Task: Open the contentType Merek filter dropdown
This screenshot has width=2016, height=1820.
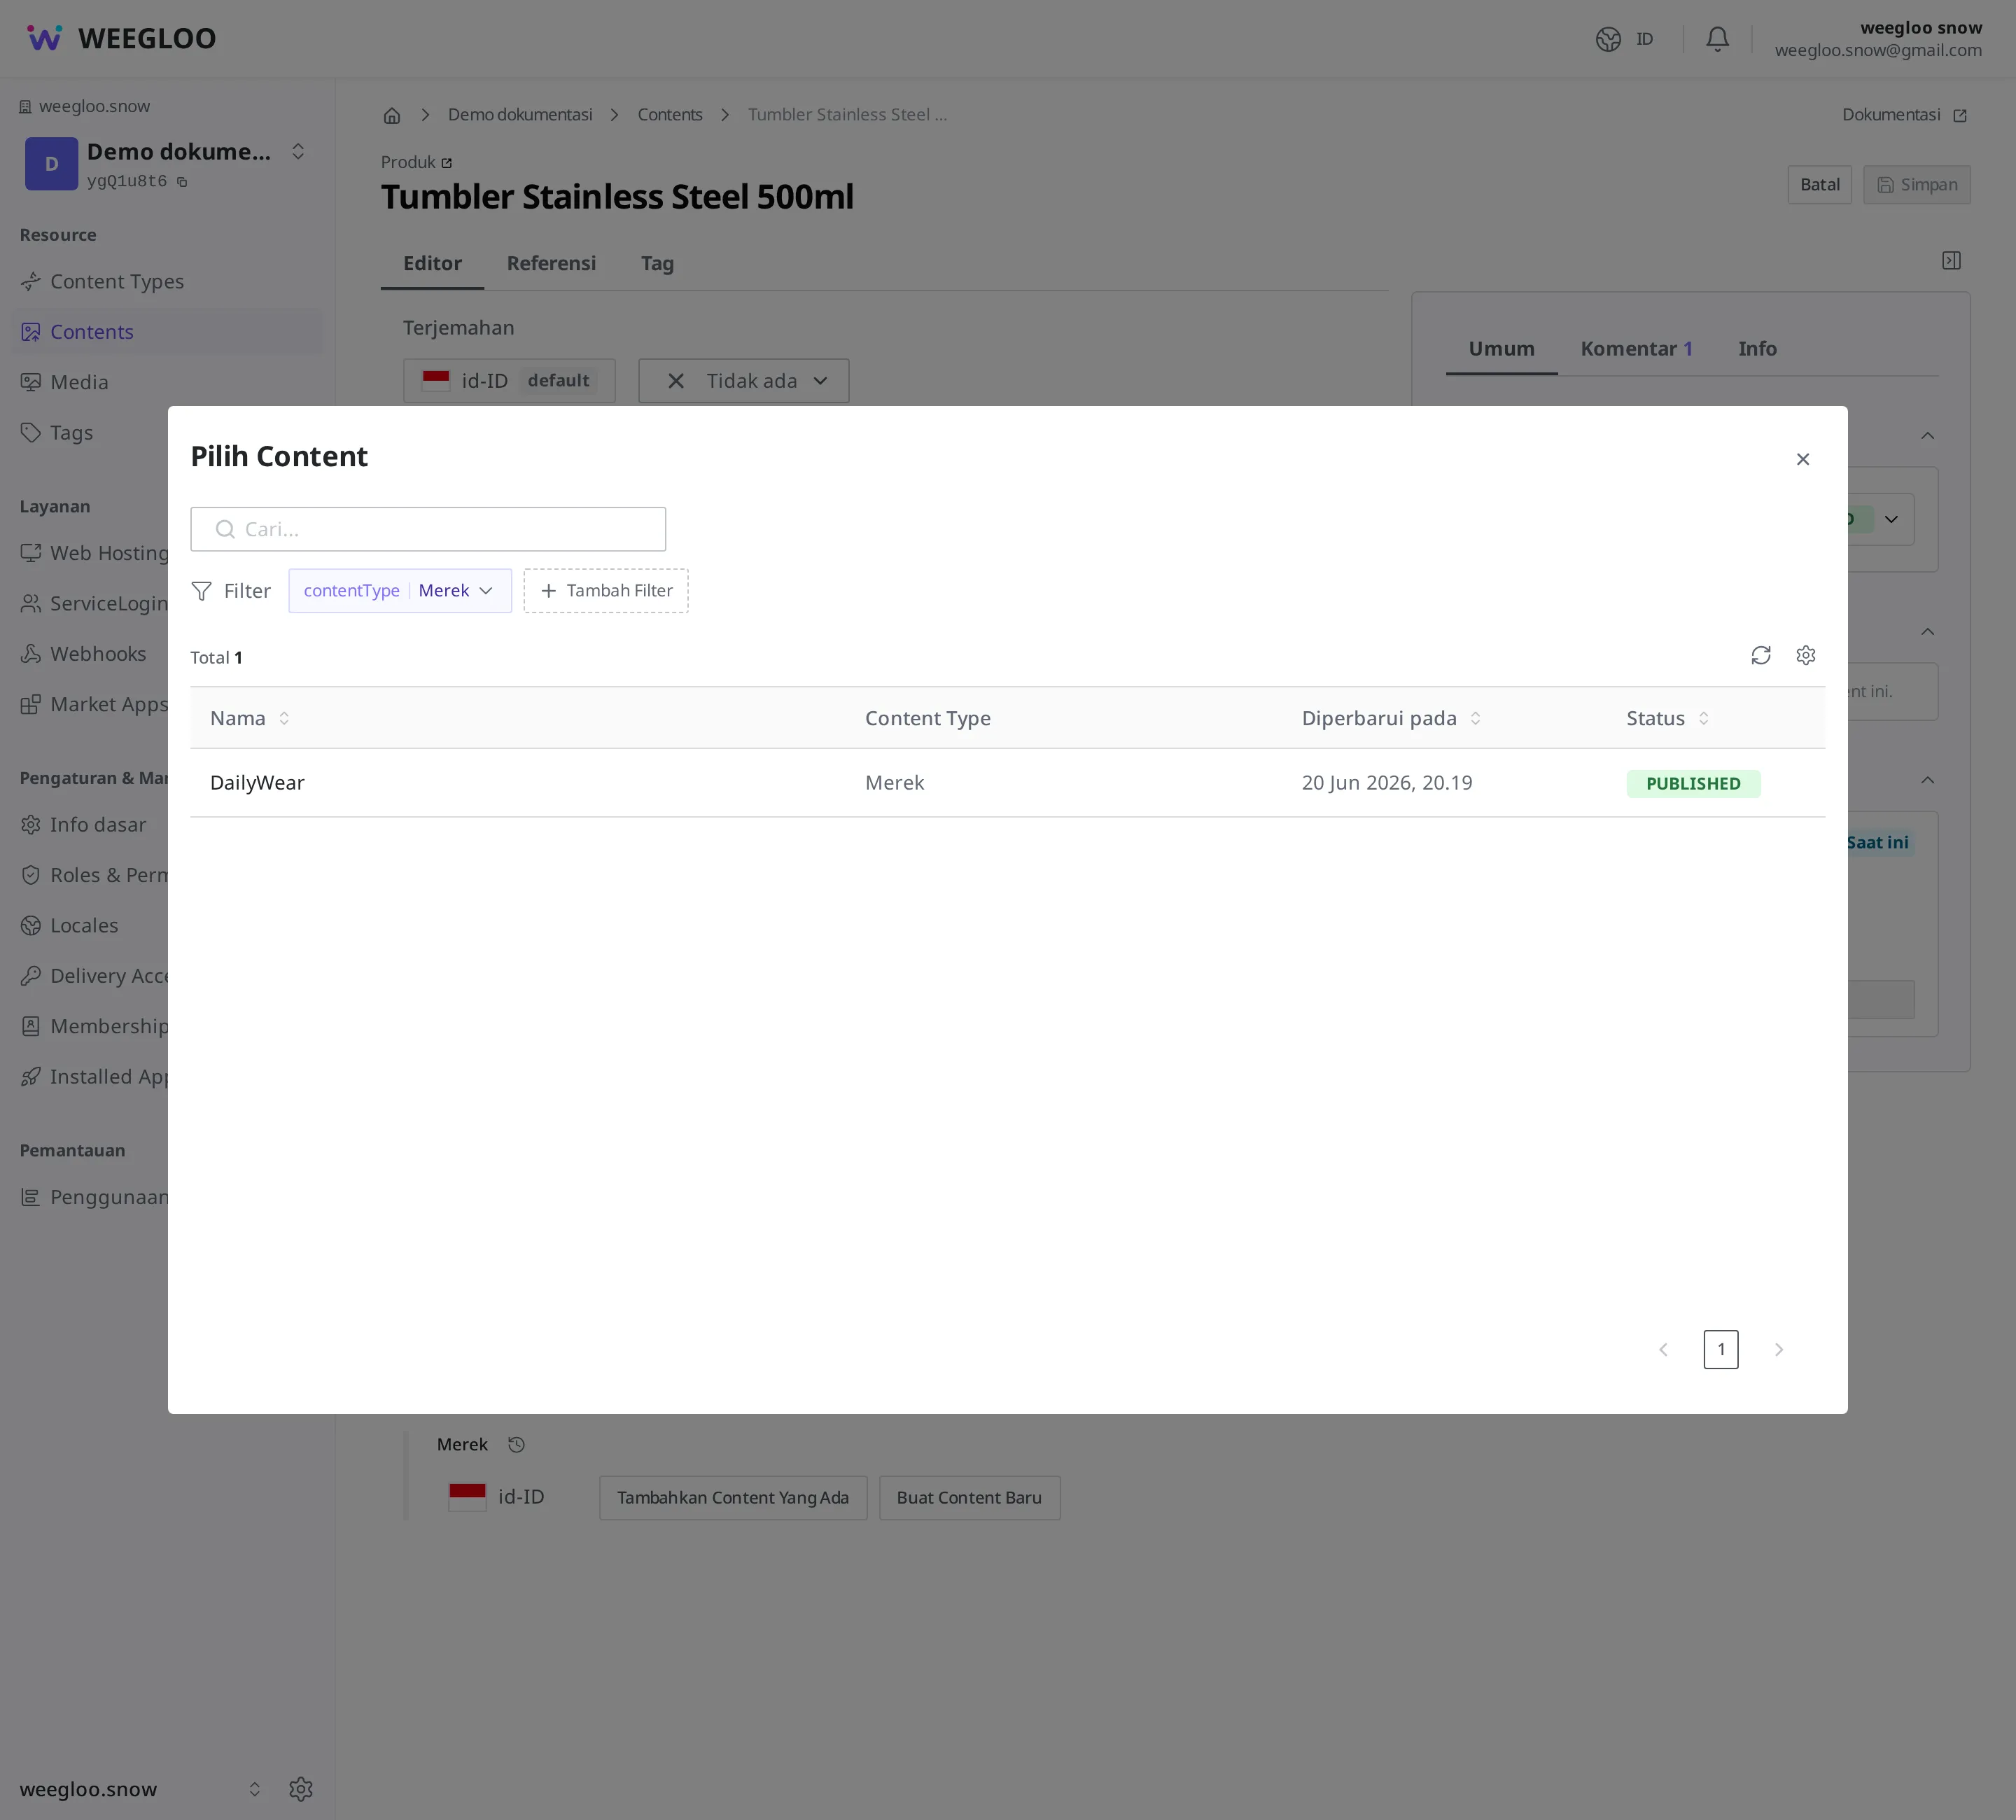Action: click(x=400, y=591)
